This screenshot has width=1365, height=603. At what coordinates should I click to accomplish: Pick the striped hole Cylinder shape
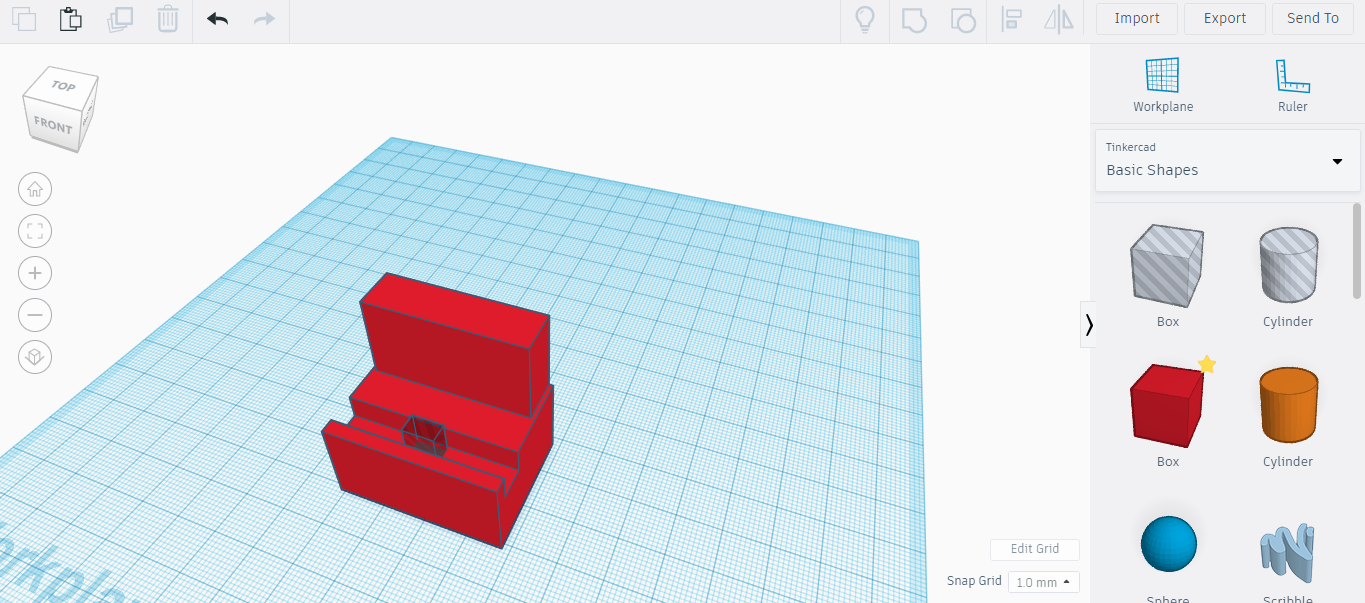coord(1288,264)
